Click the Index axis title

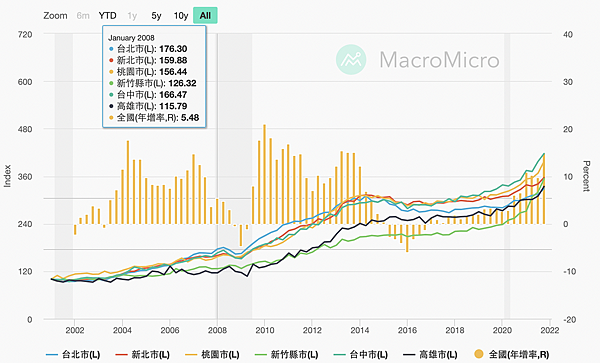pyautogui.click(x=7, y=176)
